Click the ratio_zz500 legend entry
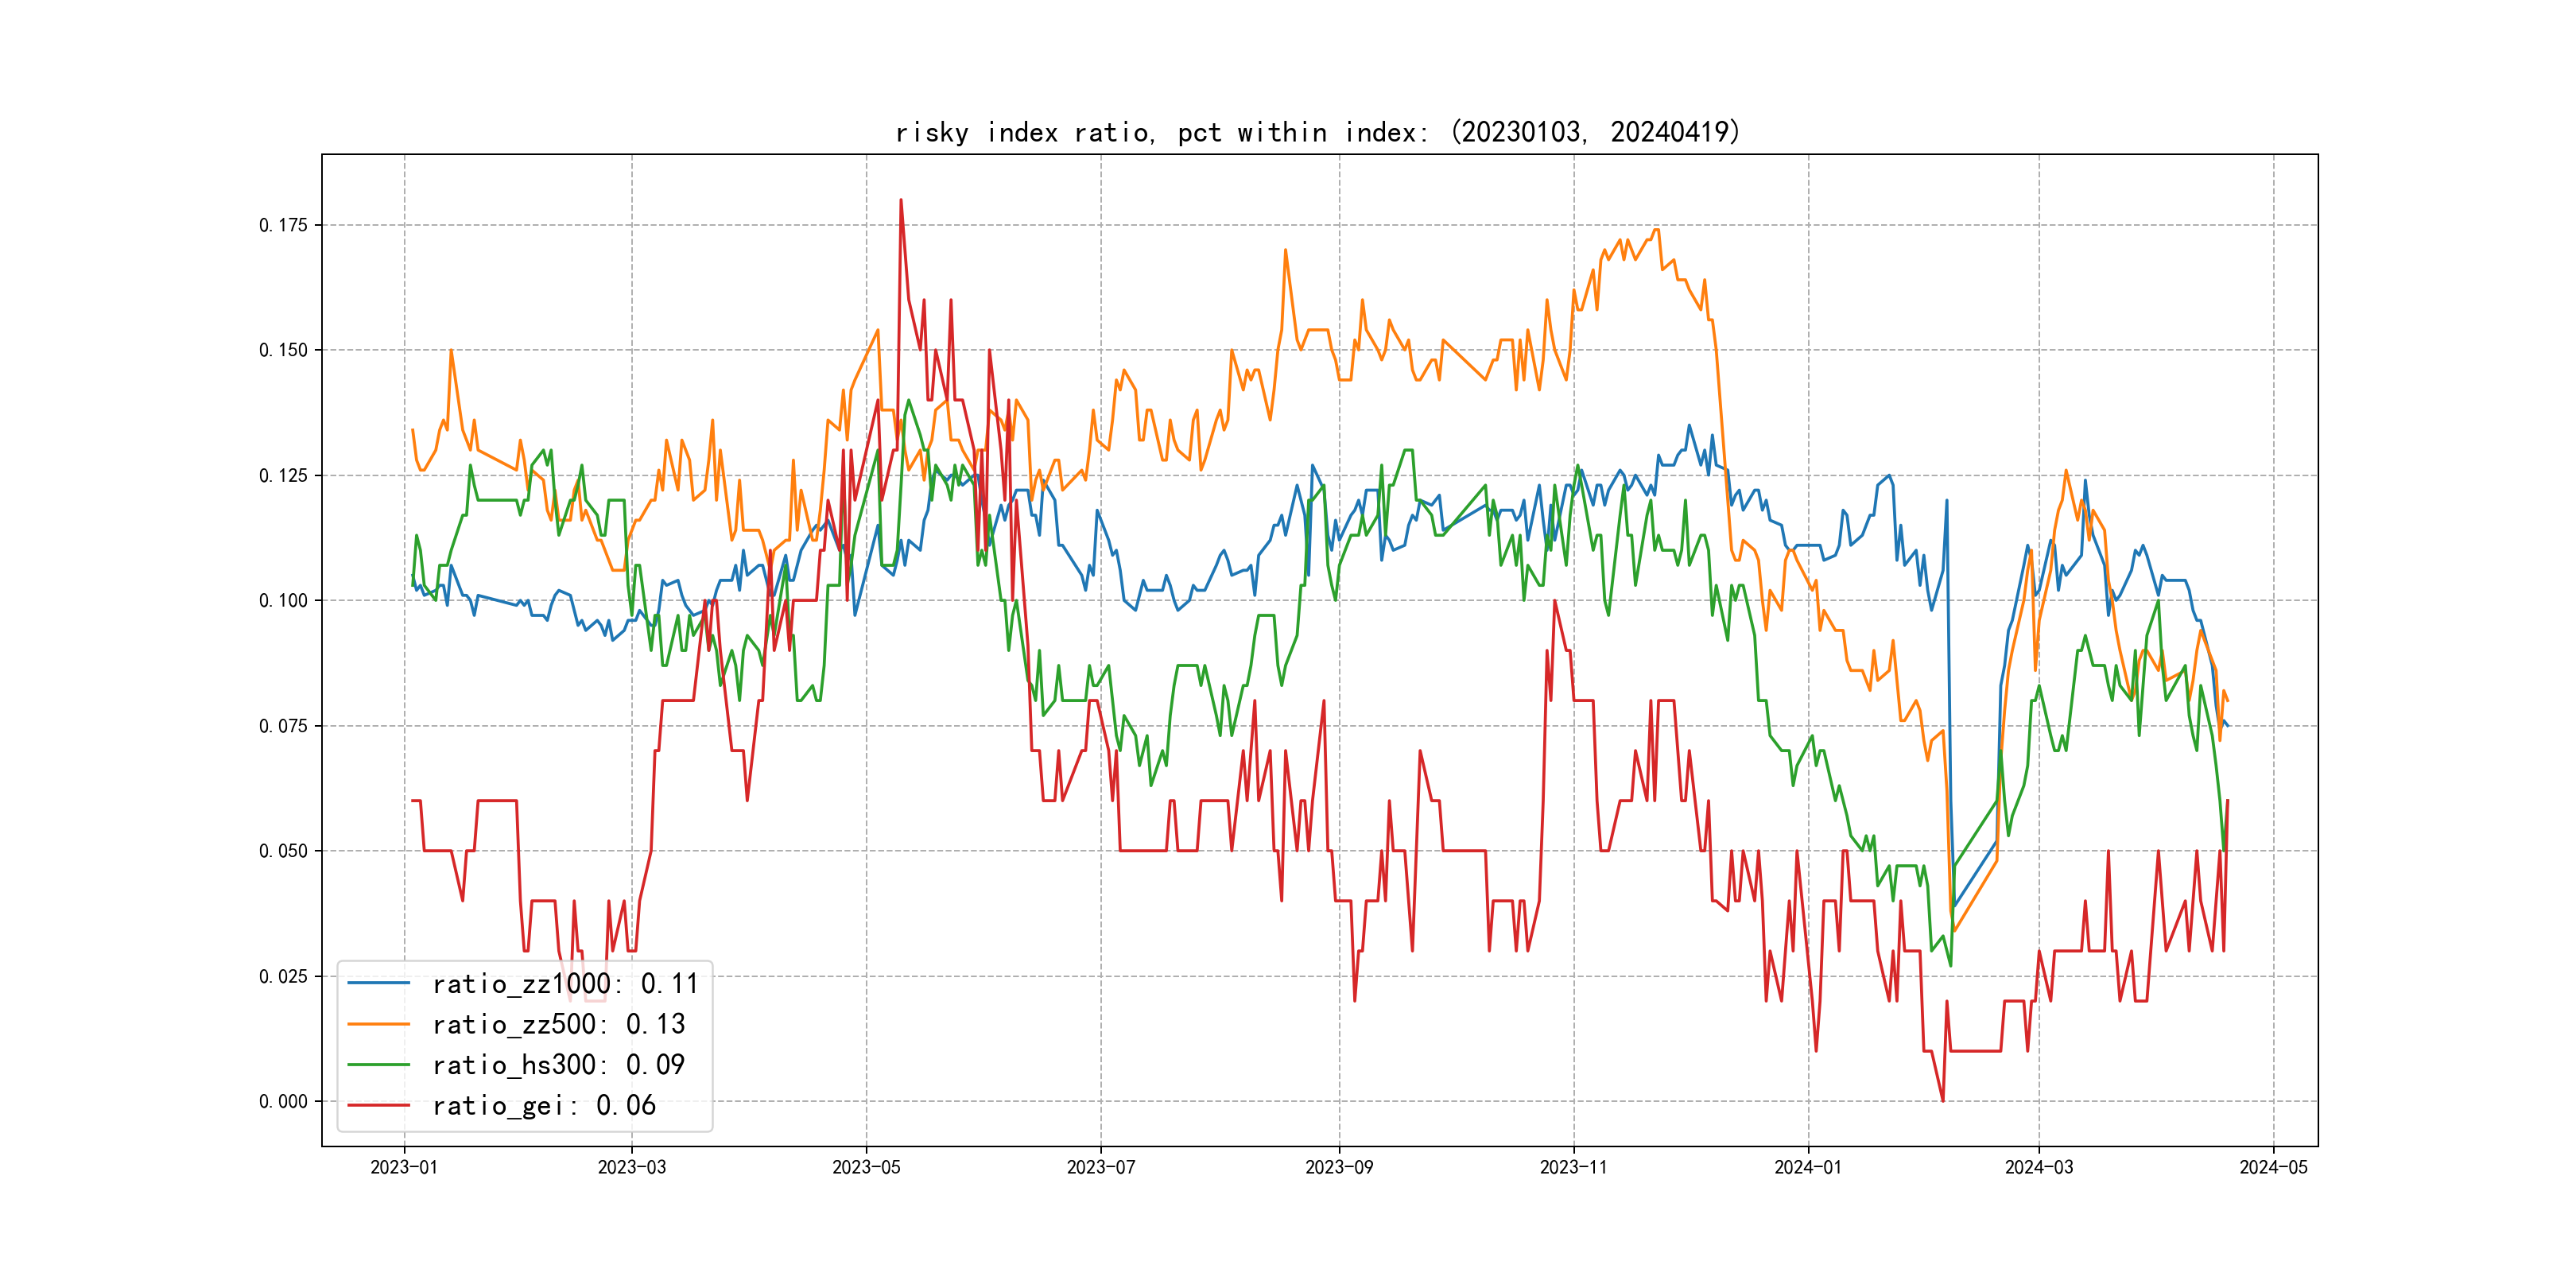This screenshot has height=1288, width=2576. pos(558,1025)
